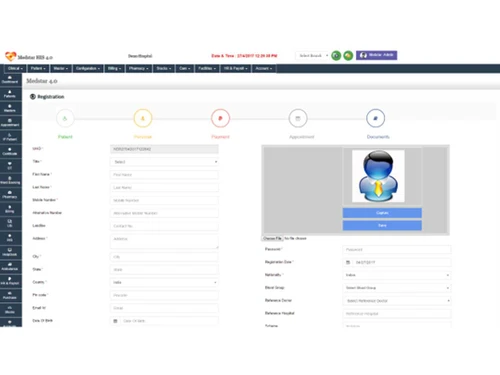500x375 pixels.
Task: Click the Last Name input field
Action: click(x=164, y=188)
